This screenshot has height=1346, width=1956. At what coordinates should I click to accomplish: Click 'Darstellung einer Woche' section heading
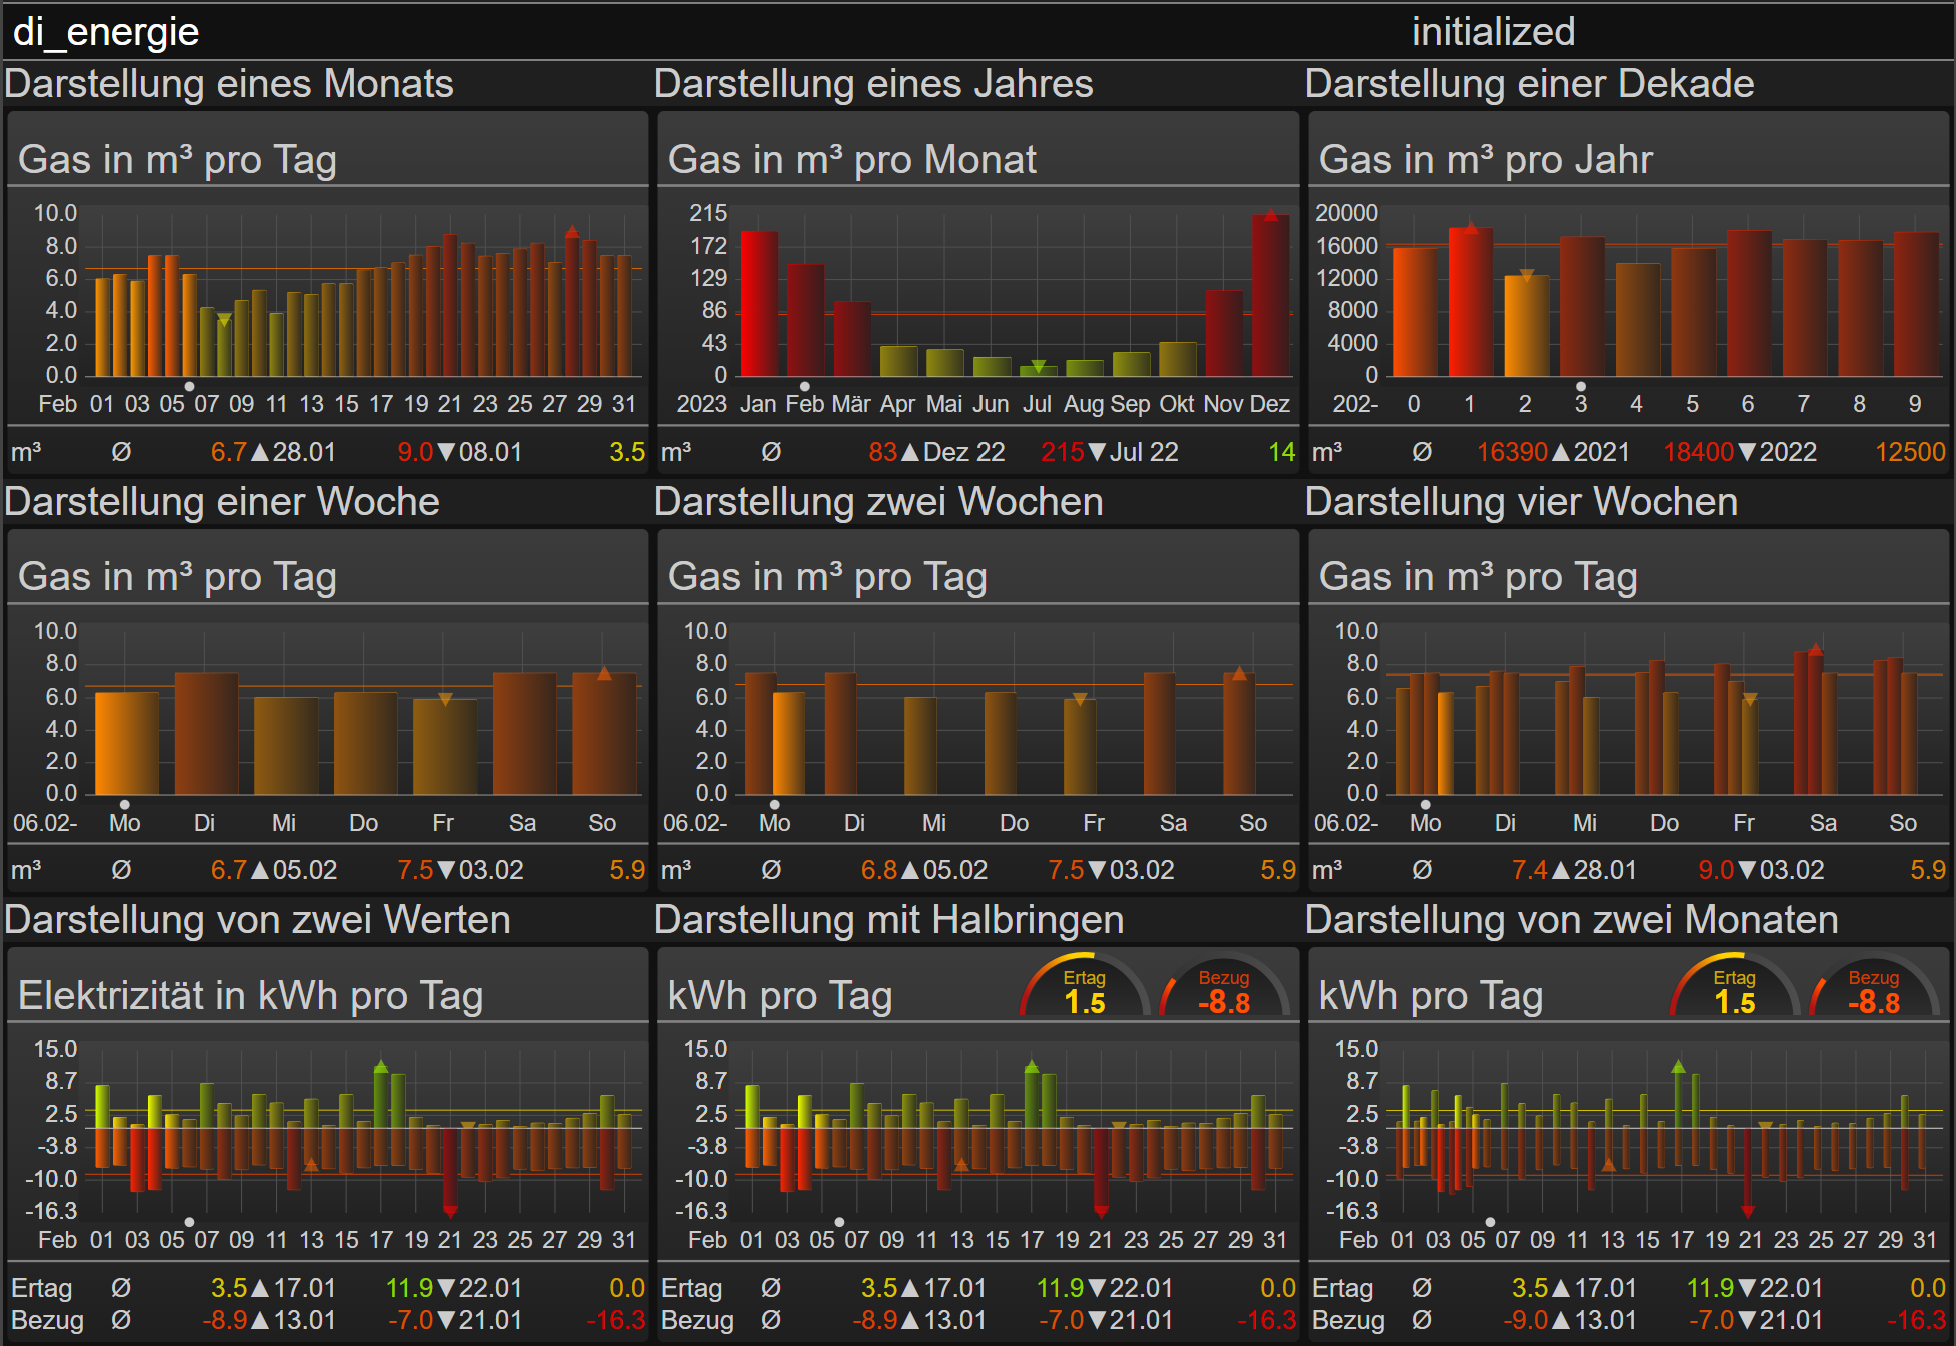[222, 501]
